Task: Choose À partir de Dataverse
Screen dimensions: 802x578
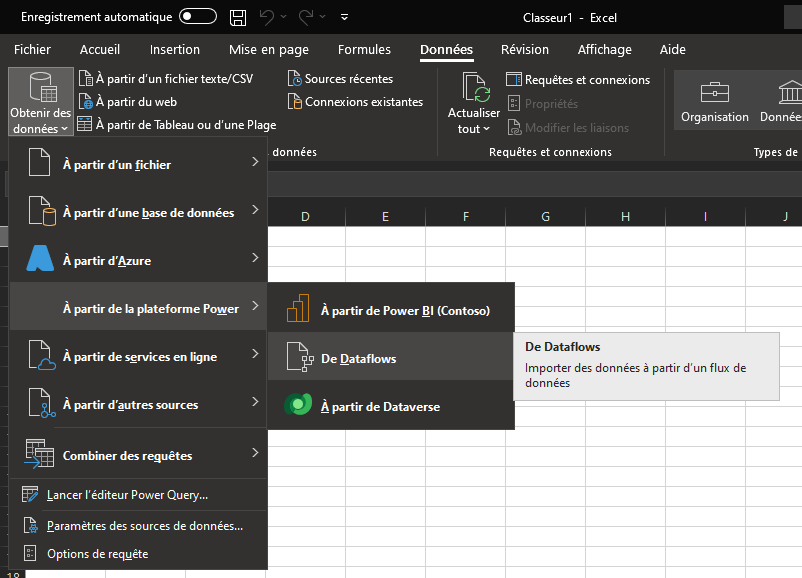Action: tap(391, 405)
